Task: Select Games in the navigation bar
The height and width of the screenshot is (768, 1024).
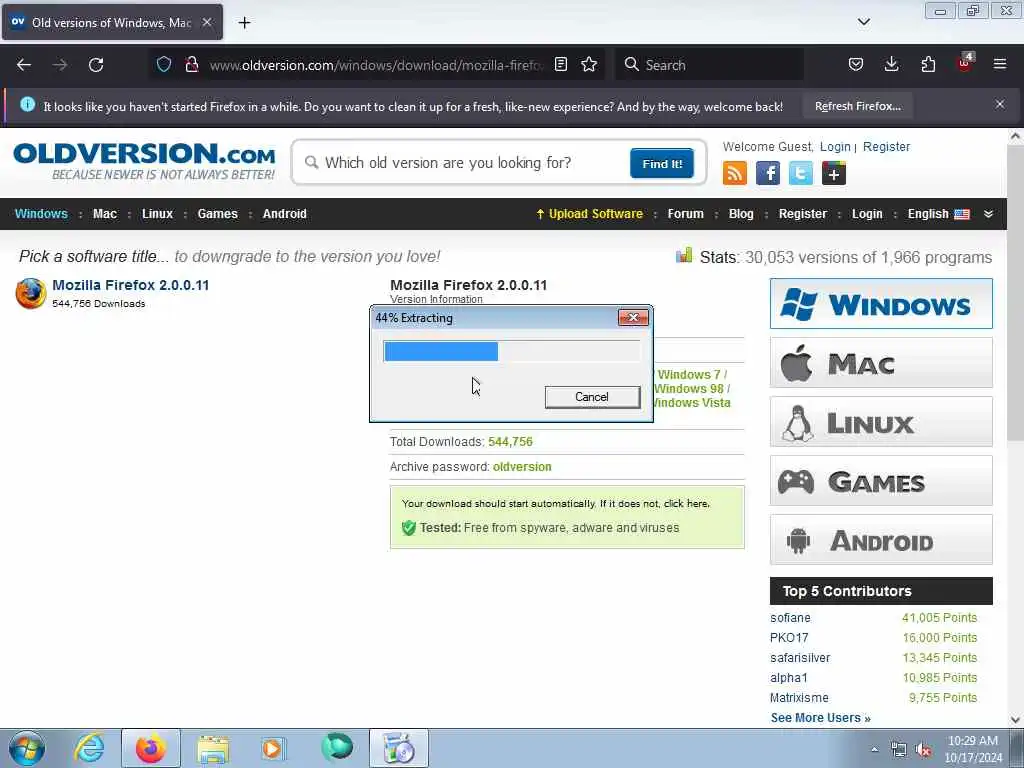Action: click(217, 214)
